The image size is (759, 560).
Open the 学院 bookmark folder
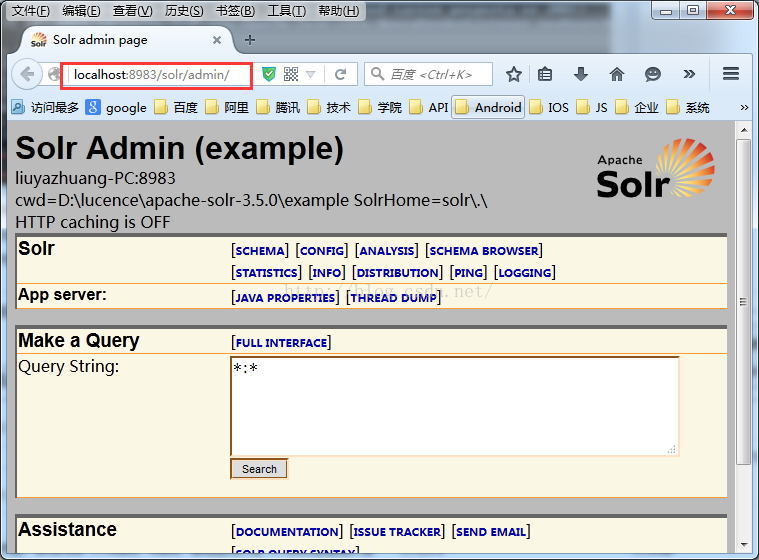pos(380,107)
